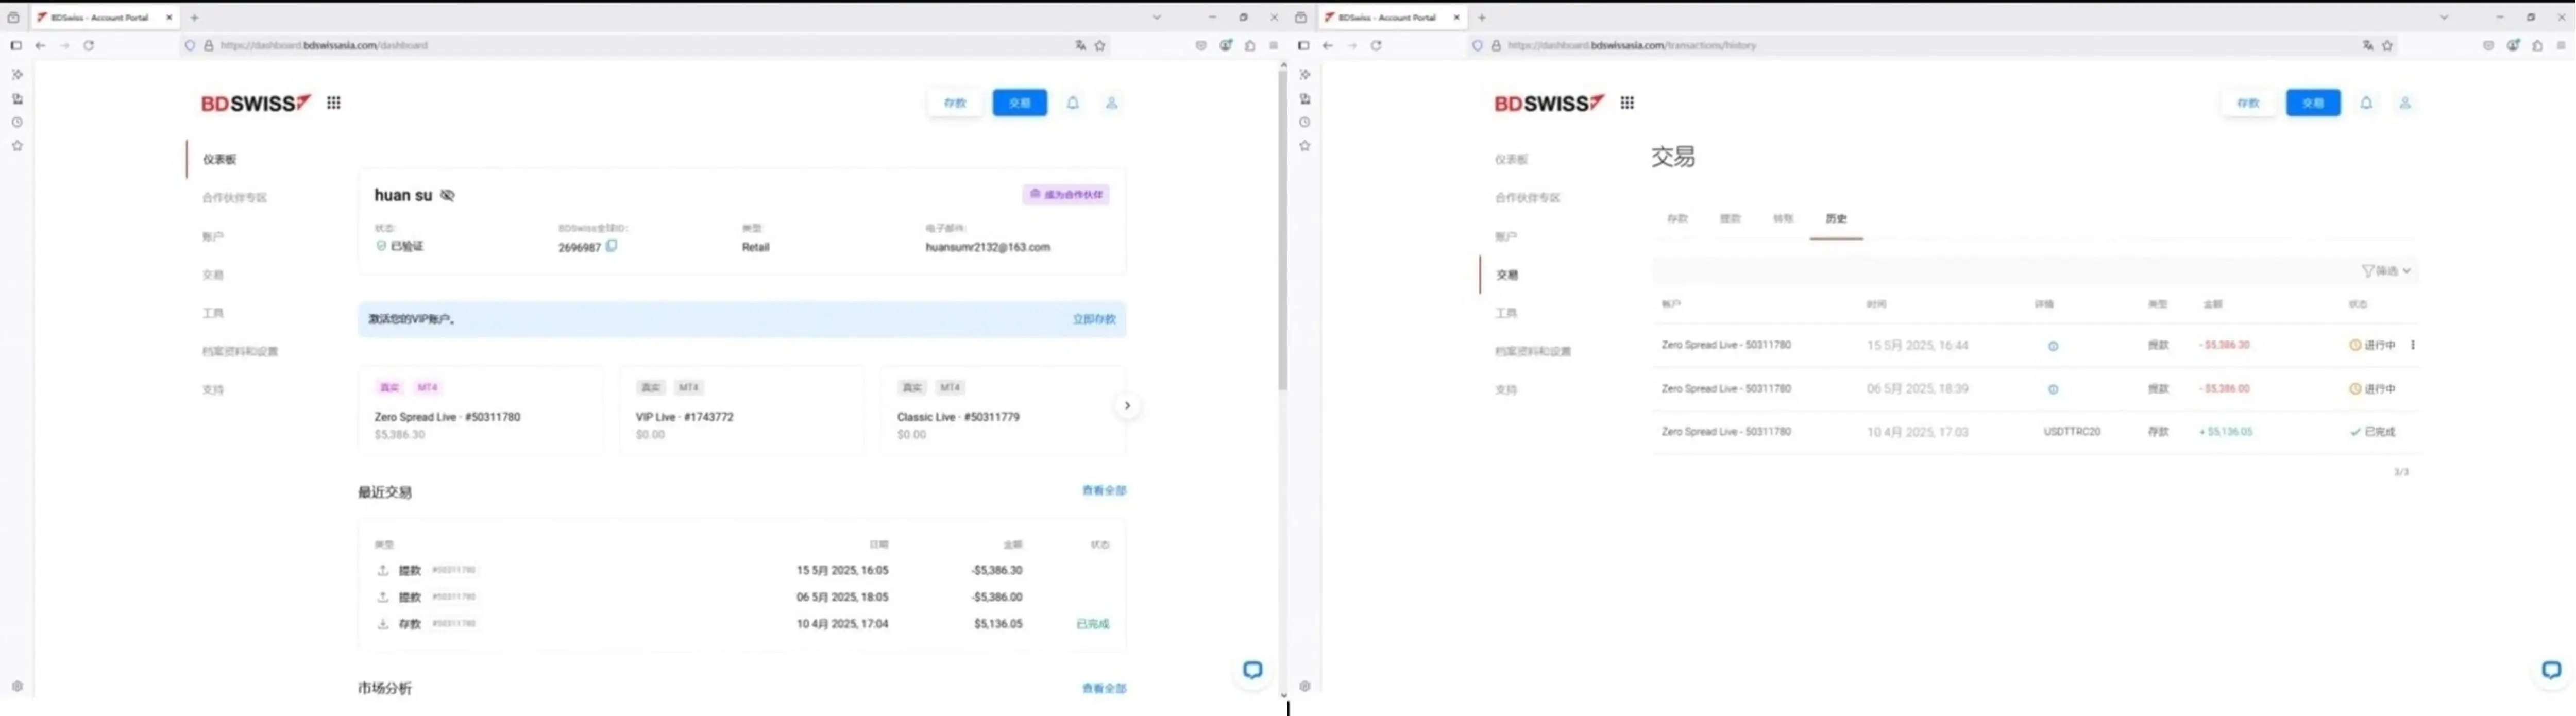Open 工具 in the sidebar menu
Viewport: 2576px width, 716px height.
[213, 312]
